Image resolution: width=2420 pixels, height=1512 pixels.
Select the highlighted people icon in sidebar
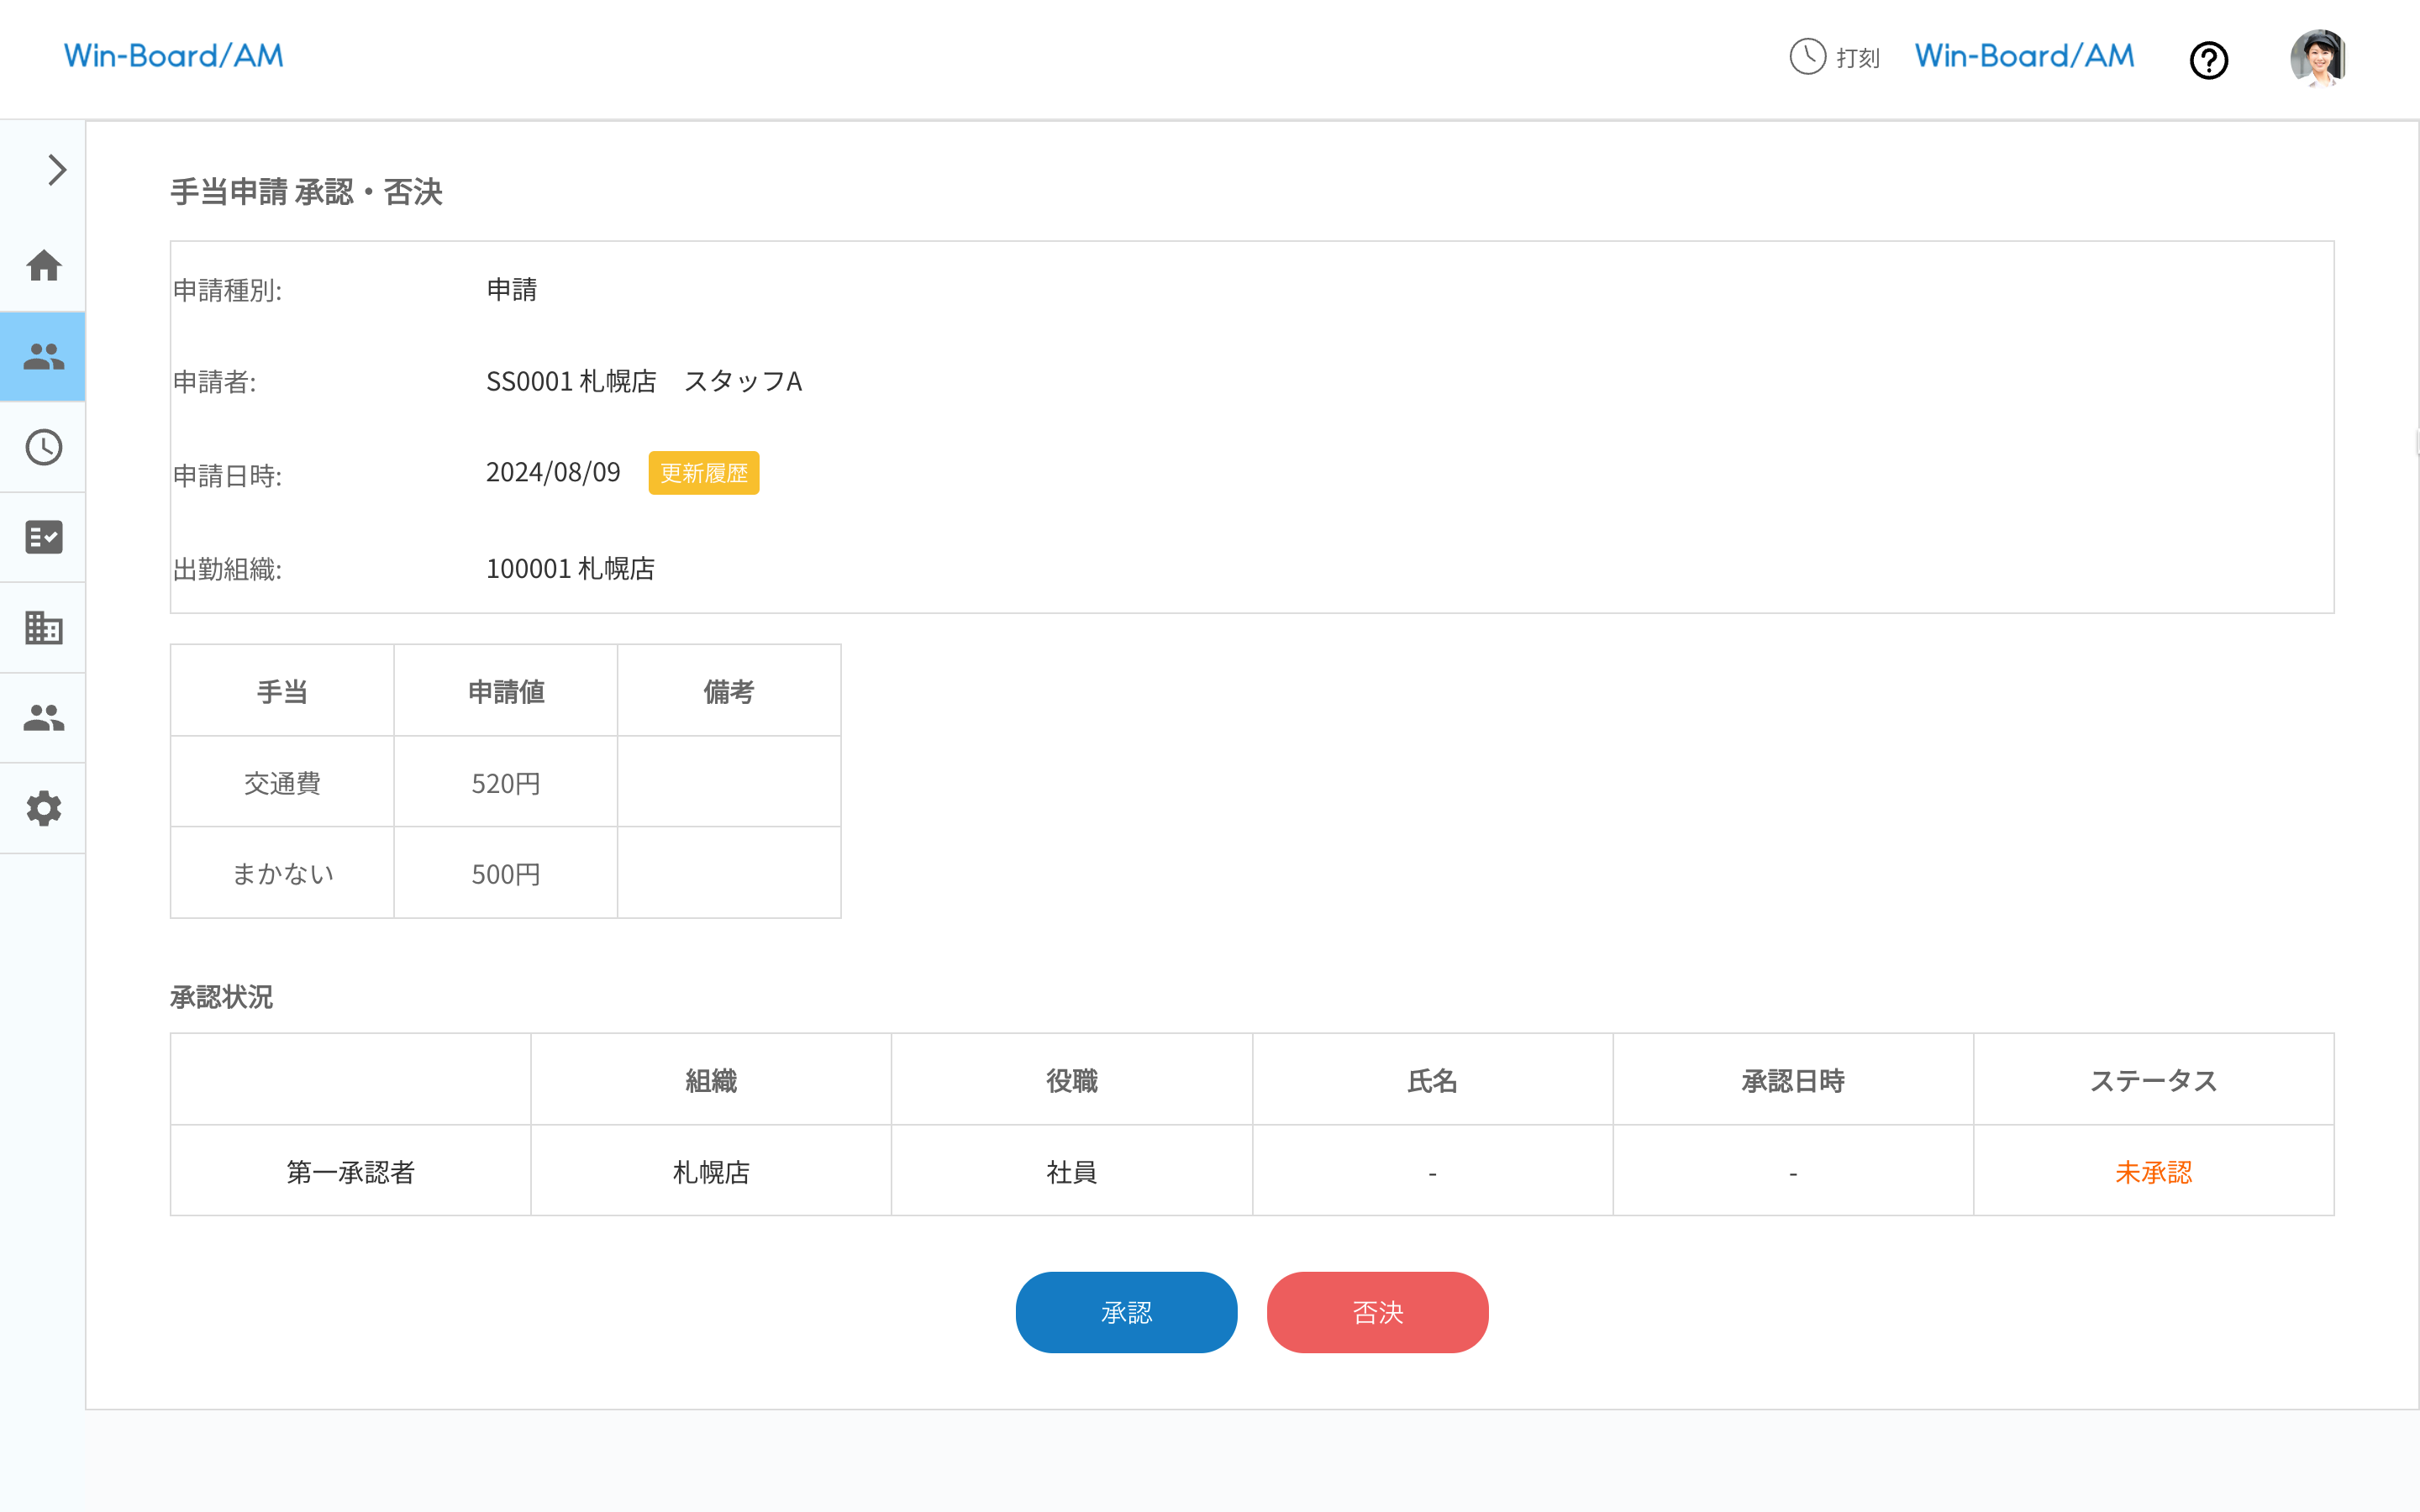(43, 356)
